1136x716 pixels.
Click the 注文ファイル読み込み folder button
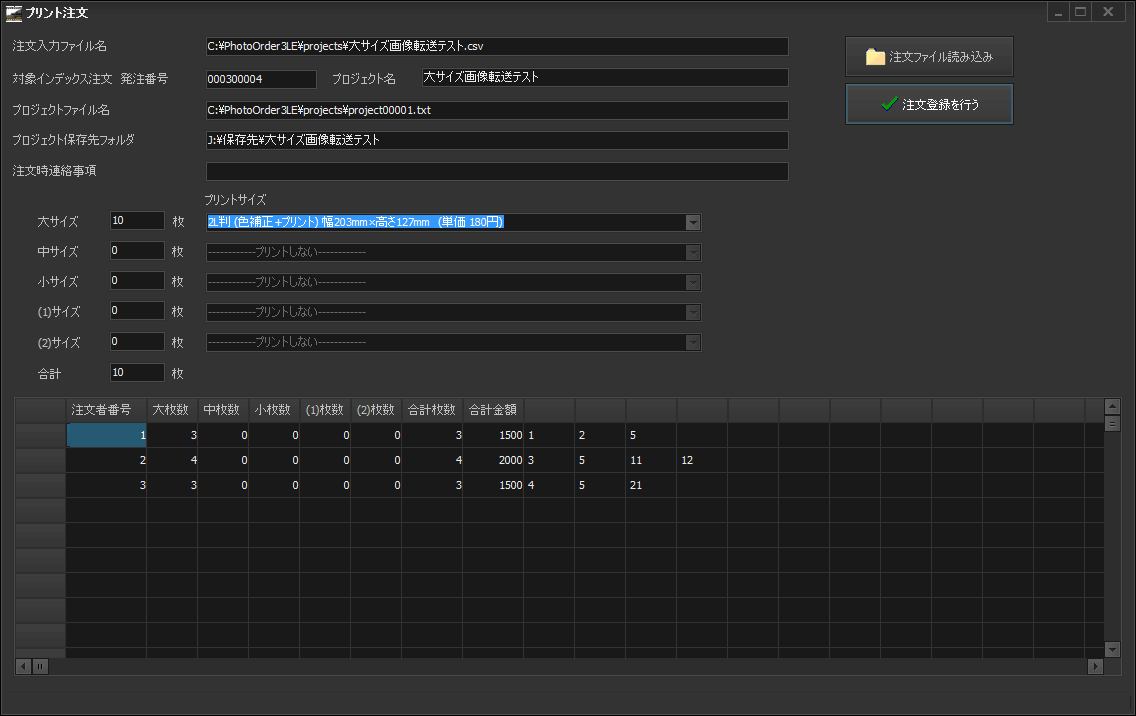click(x=929, y=57)
